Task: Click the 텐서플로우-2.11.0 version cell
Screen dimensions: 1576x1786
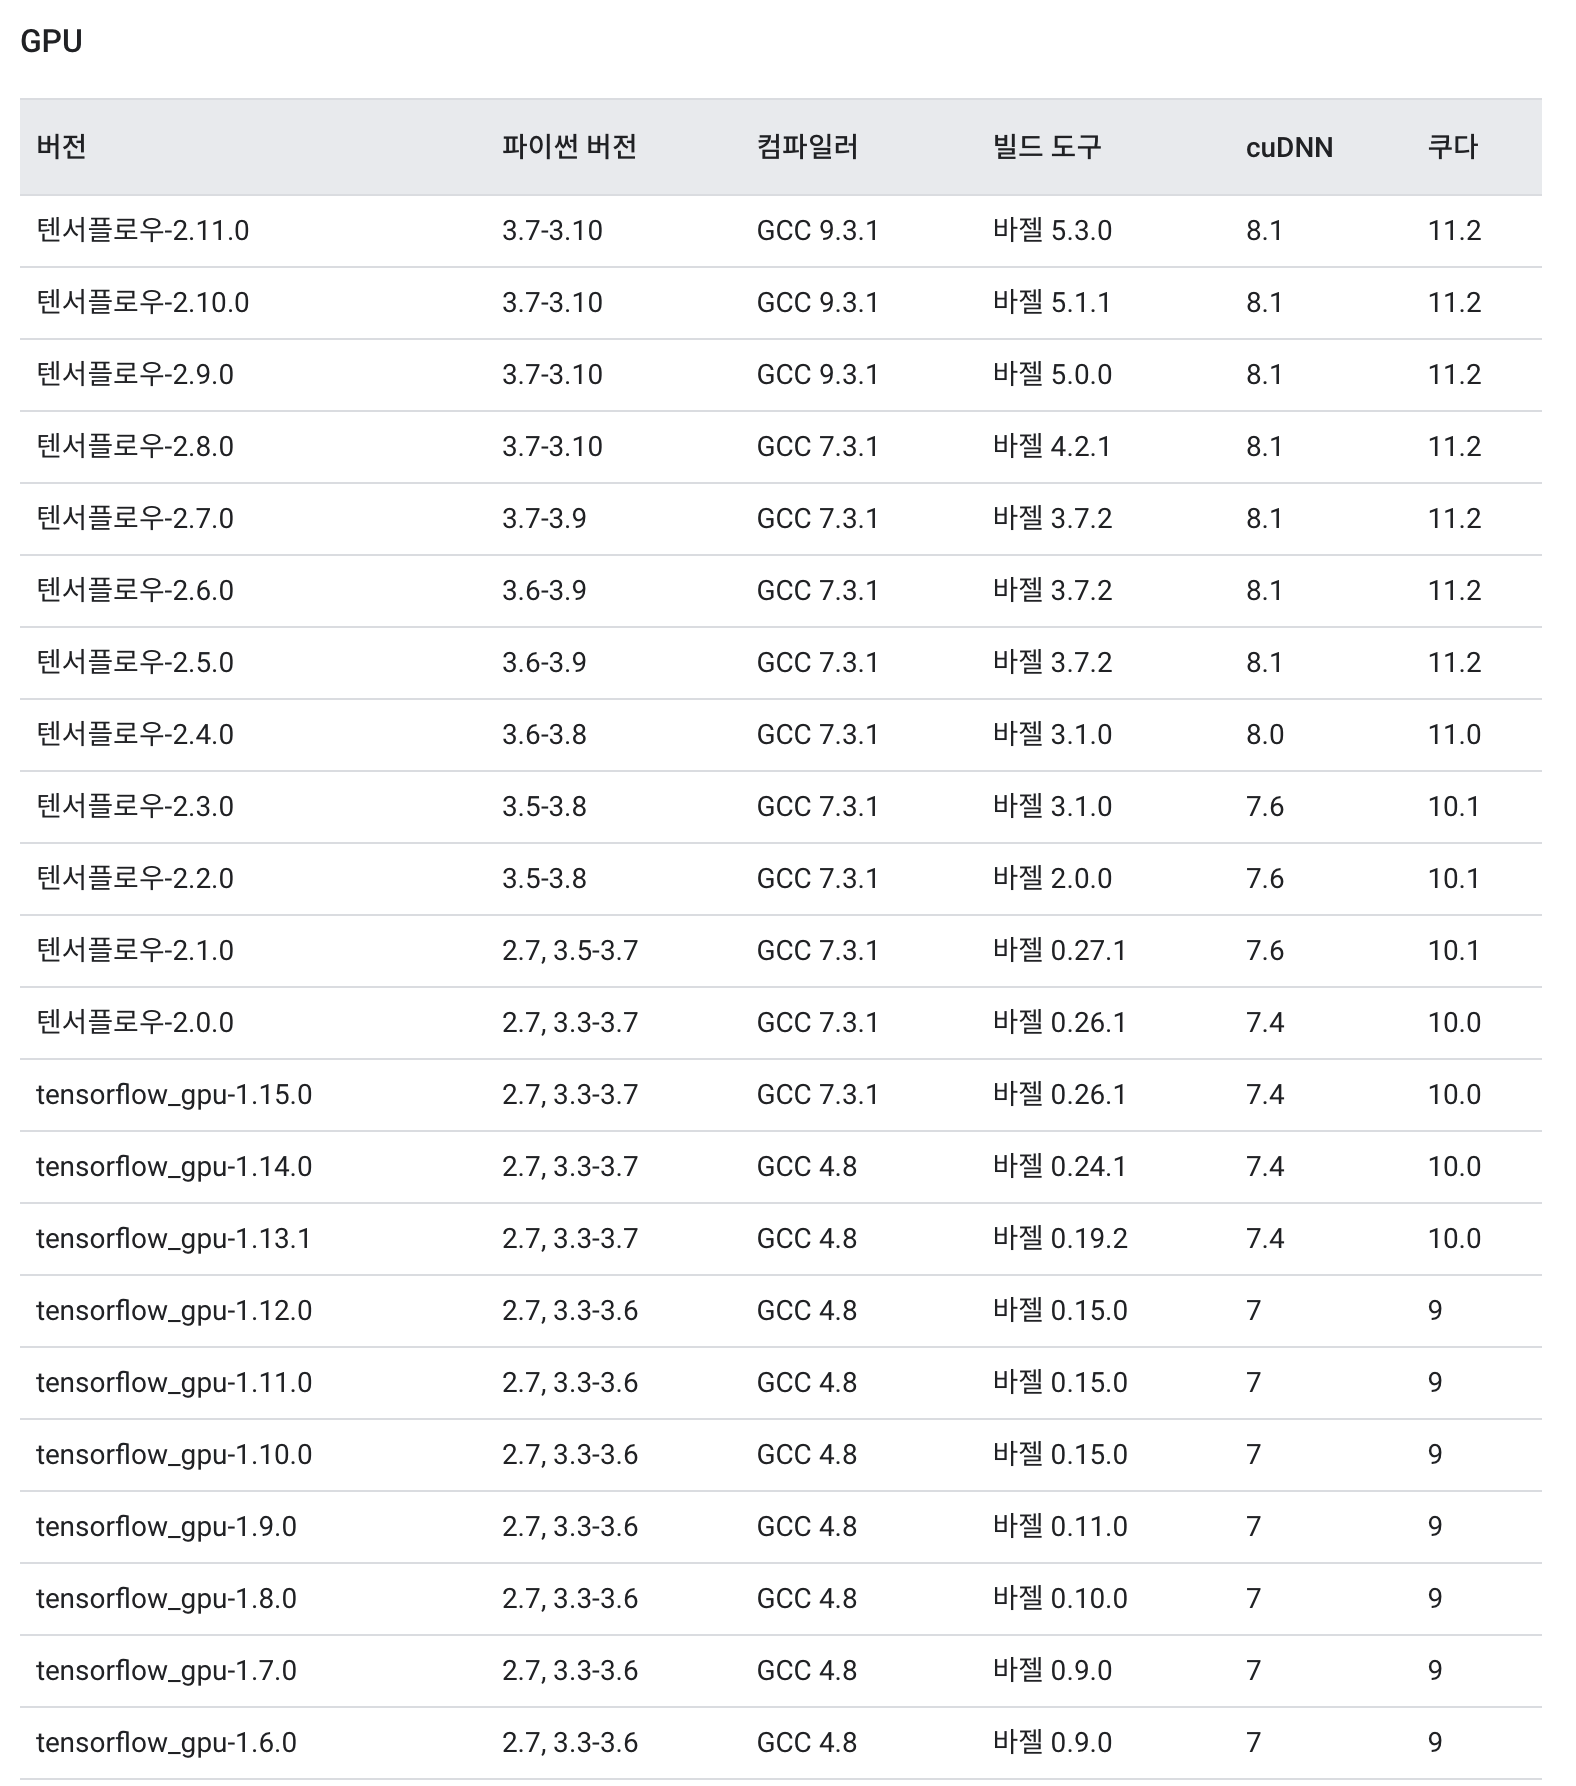Action: [x=143, y=231]
